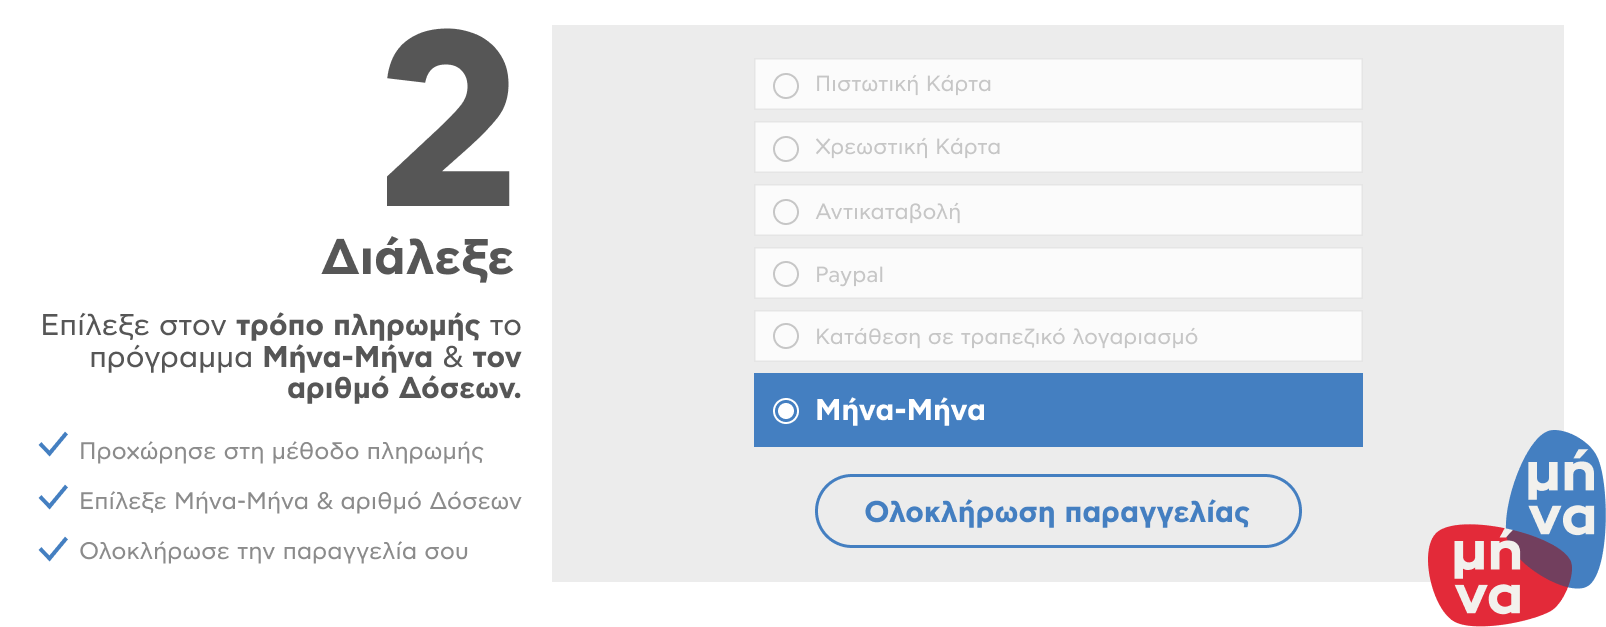Image resolution: width=1606 pixels, height=627 pixels.
Task: Select the Πιστωτική Κάρτα radio button
Action: point(786,85)
